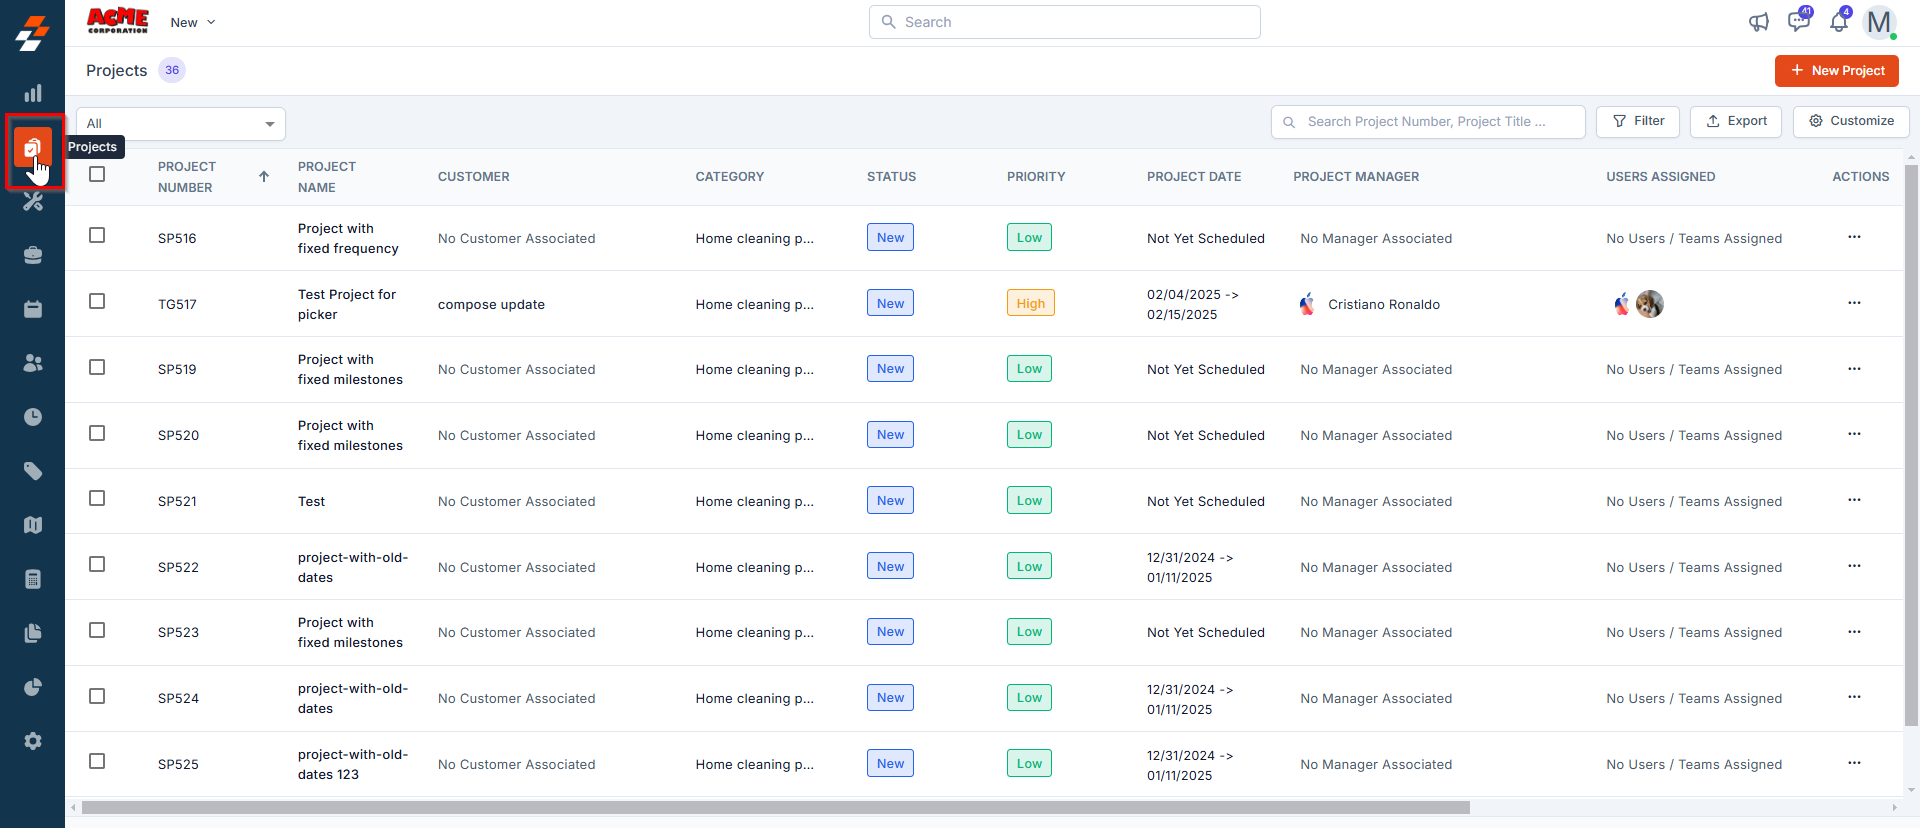Image resolution: width=1920 pixels, height=828 pixels.
Task: Open the dashboard bar chart sidebar icon
Action: tap(33, 94)
